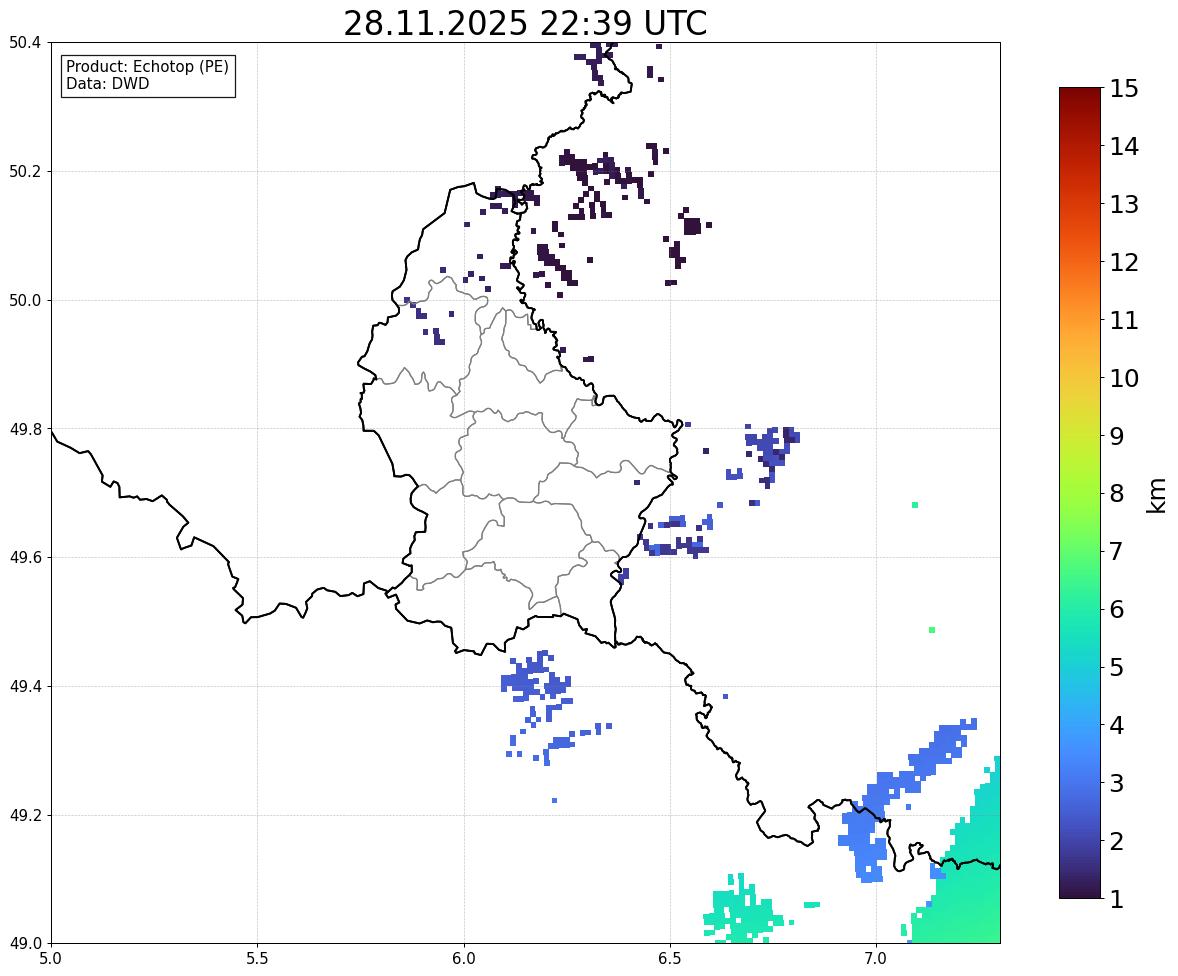Click the colorbar at the 6 km level

click(1080, 609)
